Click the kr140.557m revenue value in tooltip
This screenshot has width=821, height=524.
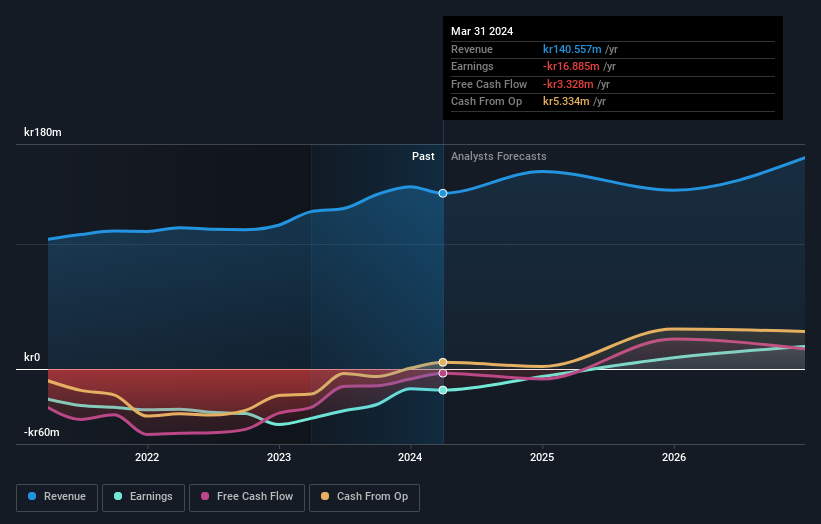click(572, 49)
